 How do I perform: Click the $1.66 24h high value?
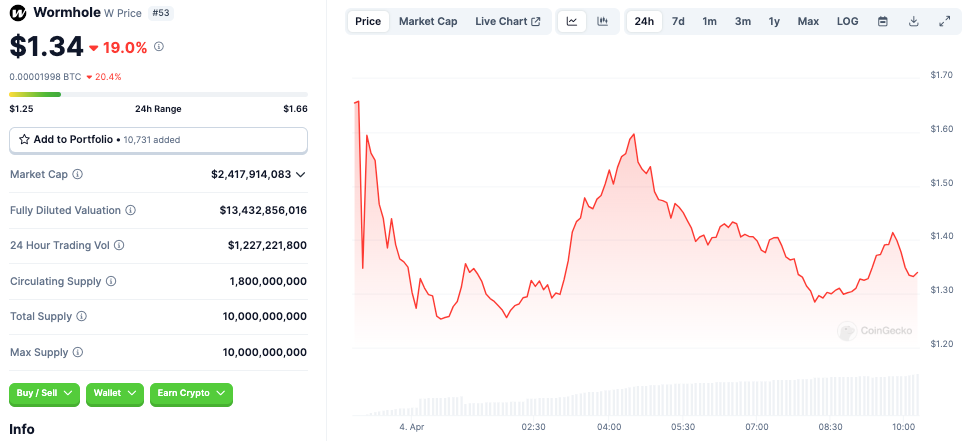point(295,109)
